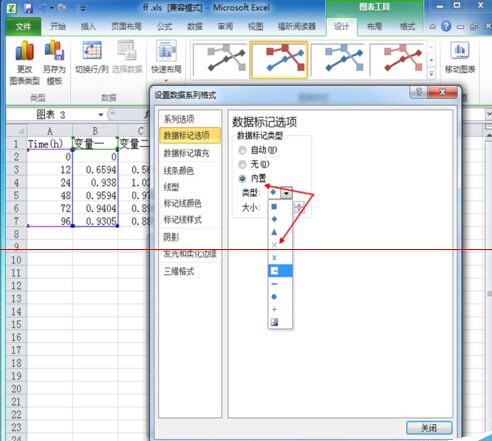Select the row 10 header
Viewport: 492px width, 441px height.
click(x=16, y=260)
